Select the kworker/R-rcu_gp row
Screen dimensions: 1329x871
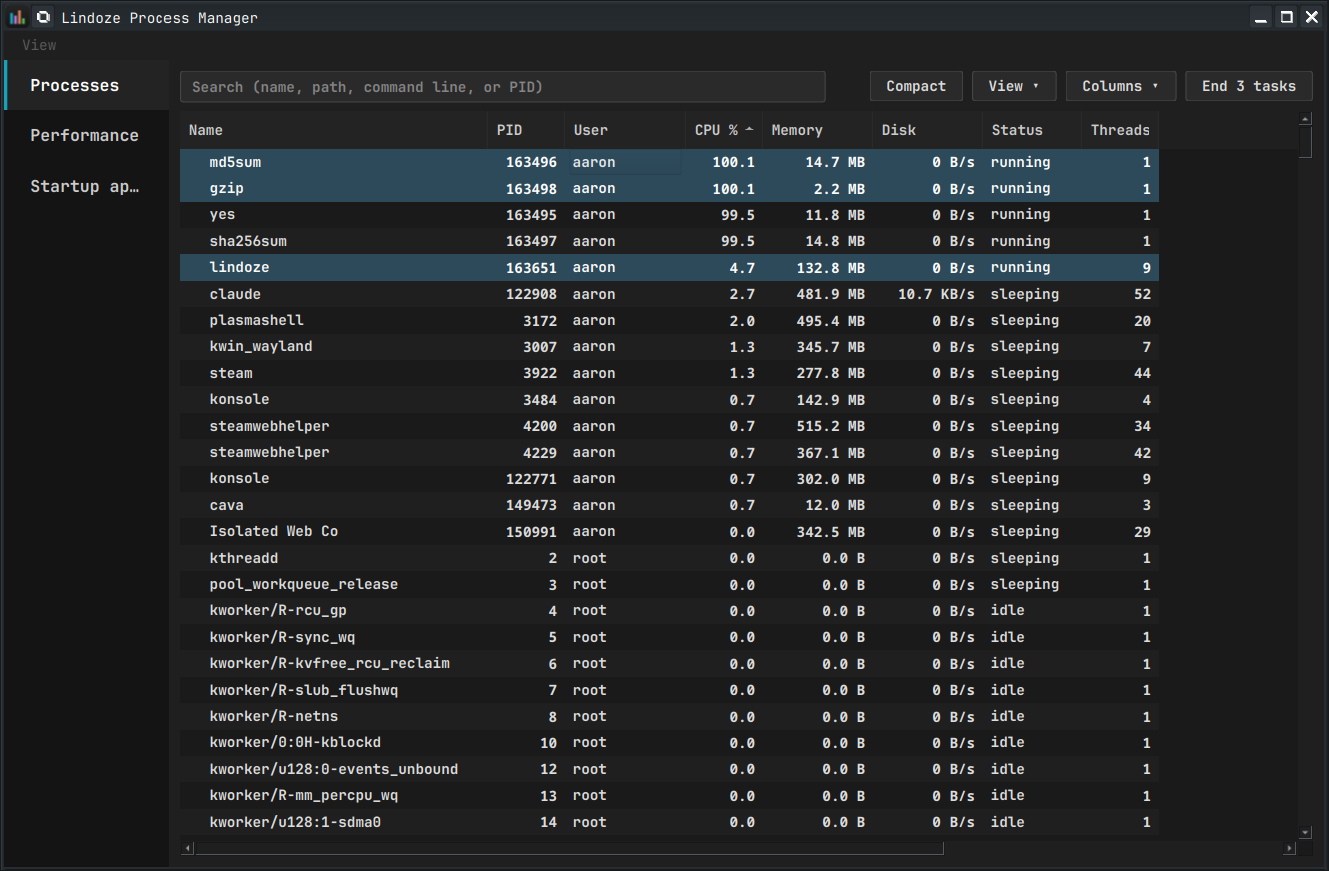(669, 610)
